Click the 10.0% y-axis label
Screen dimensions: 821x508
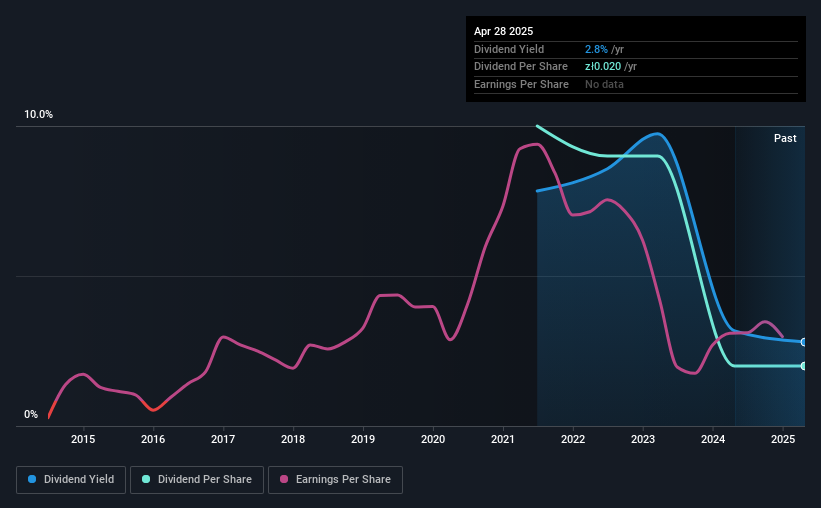38,115
